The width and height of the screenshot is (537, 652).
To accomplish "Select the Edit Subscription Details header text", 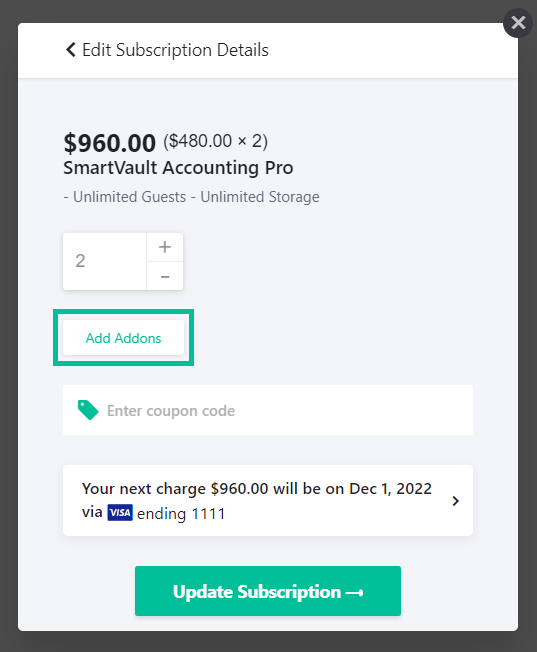I will pos(175,50).
